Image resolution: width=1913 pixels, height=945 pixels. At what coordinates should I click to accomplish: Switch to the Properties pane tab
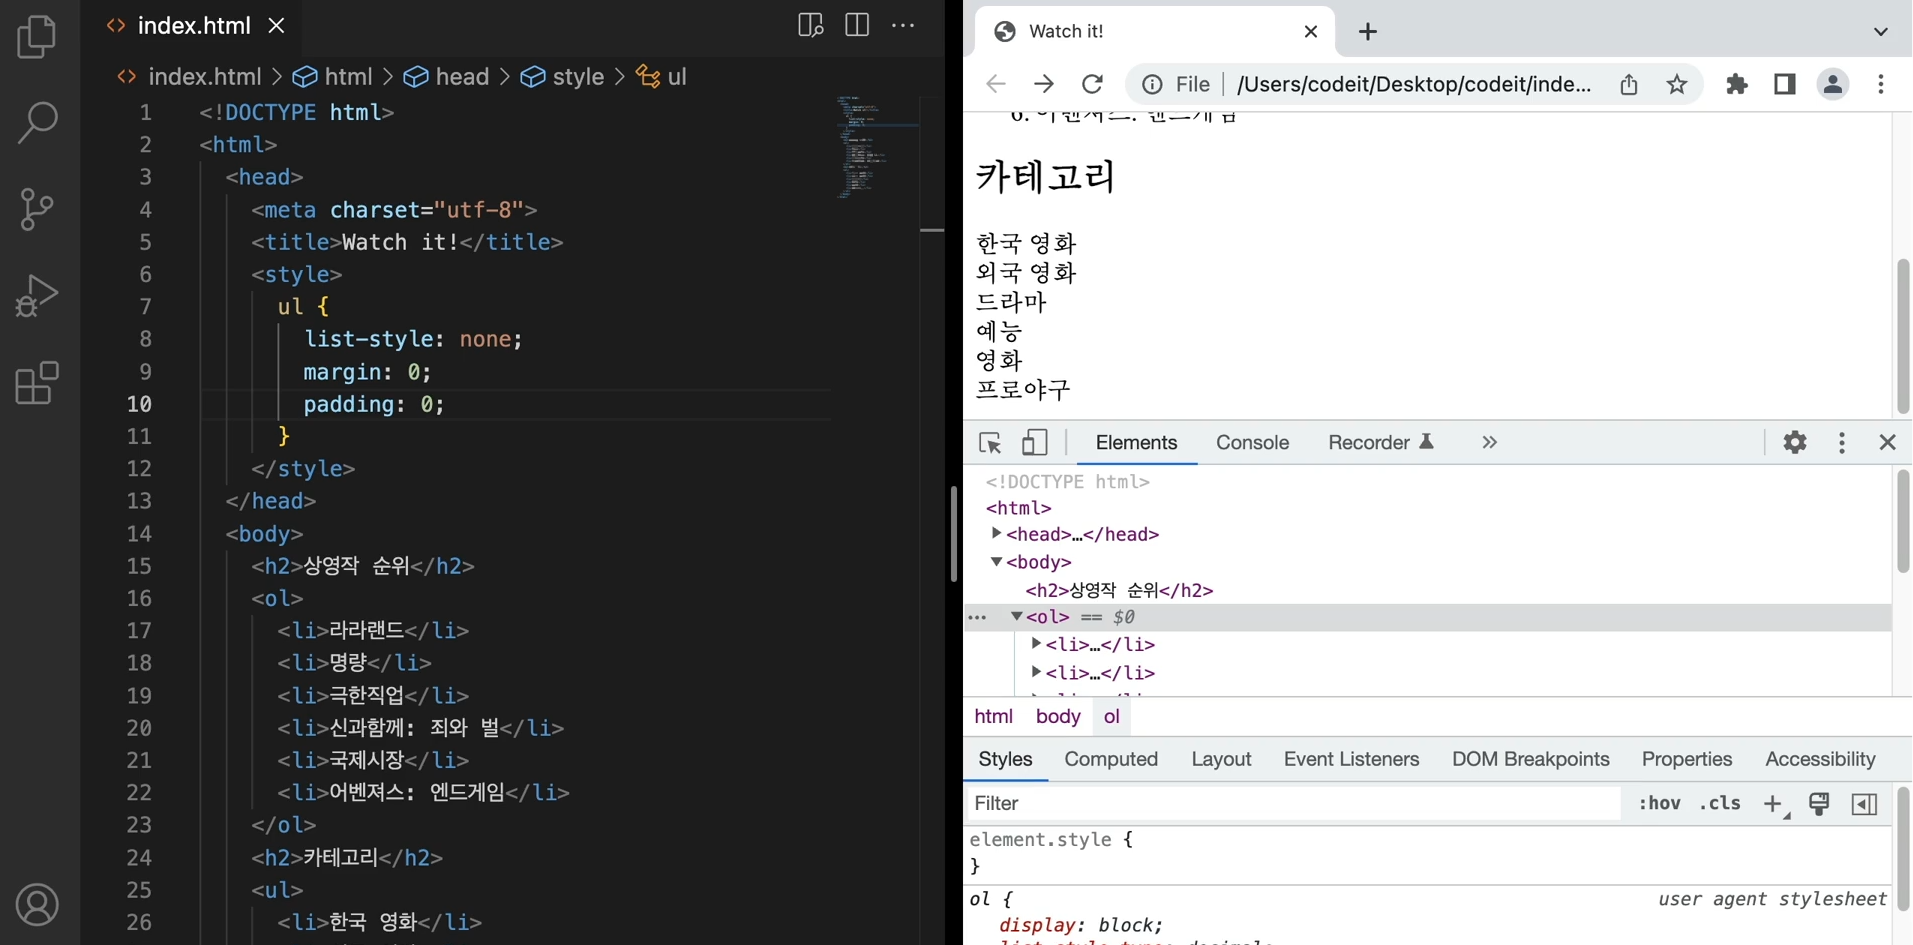click(1687, 759)
